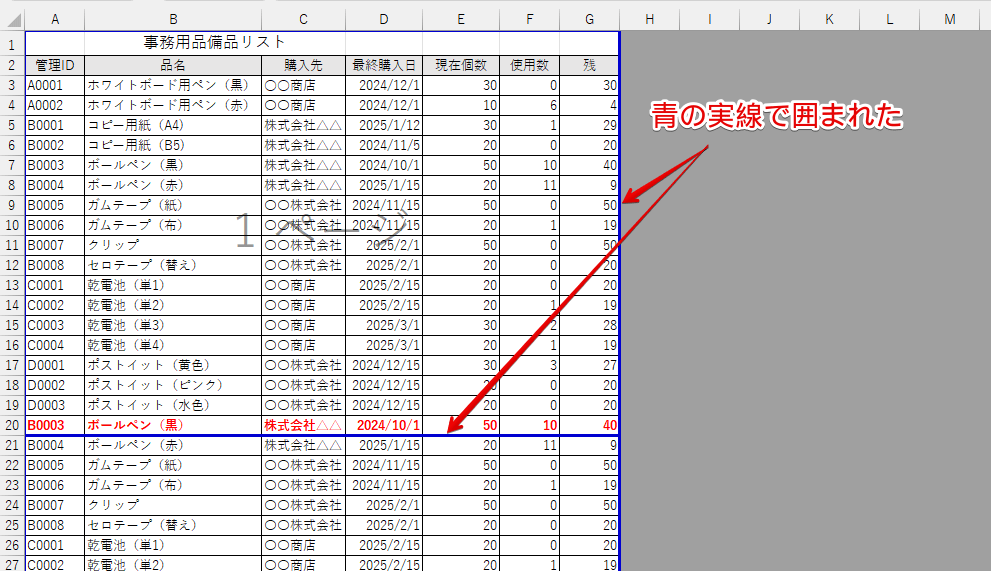Click クリップ cell in row 11
Screen dimensions: 991x571
173,245
